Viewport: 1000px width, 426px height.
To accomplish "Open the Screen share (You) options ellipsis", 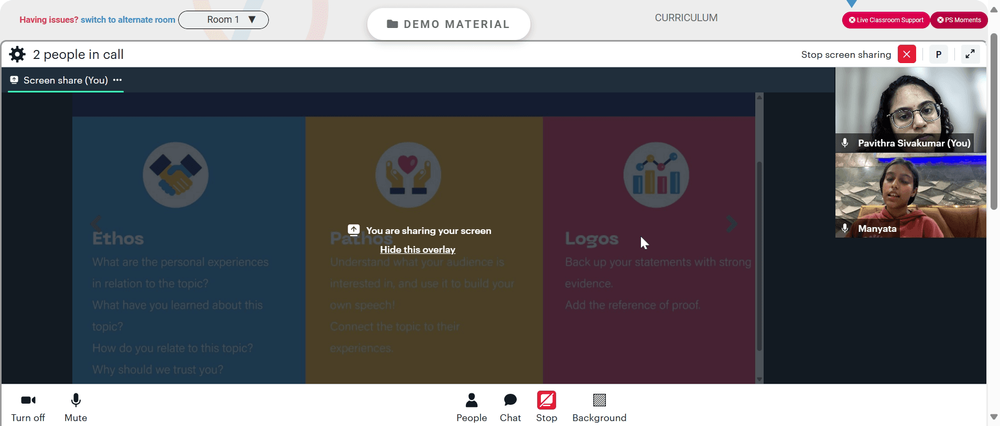I will tap(117, 80).
